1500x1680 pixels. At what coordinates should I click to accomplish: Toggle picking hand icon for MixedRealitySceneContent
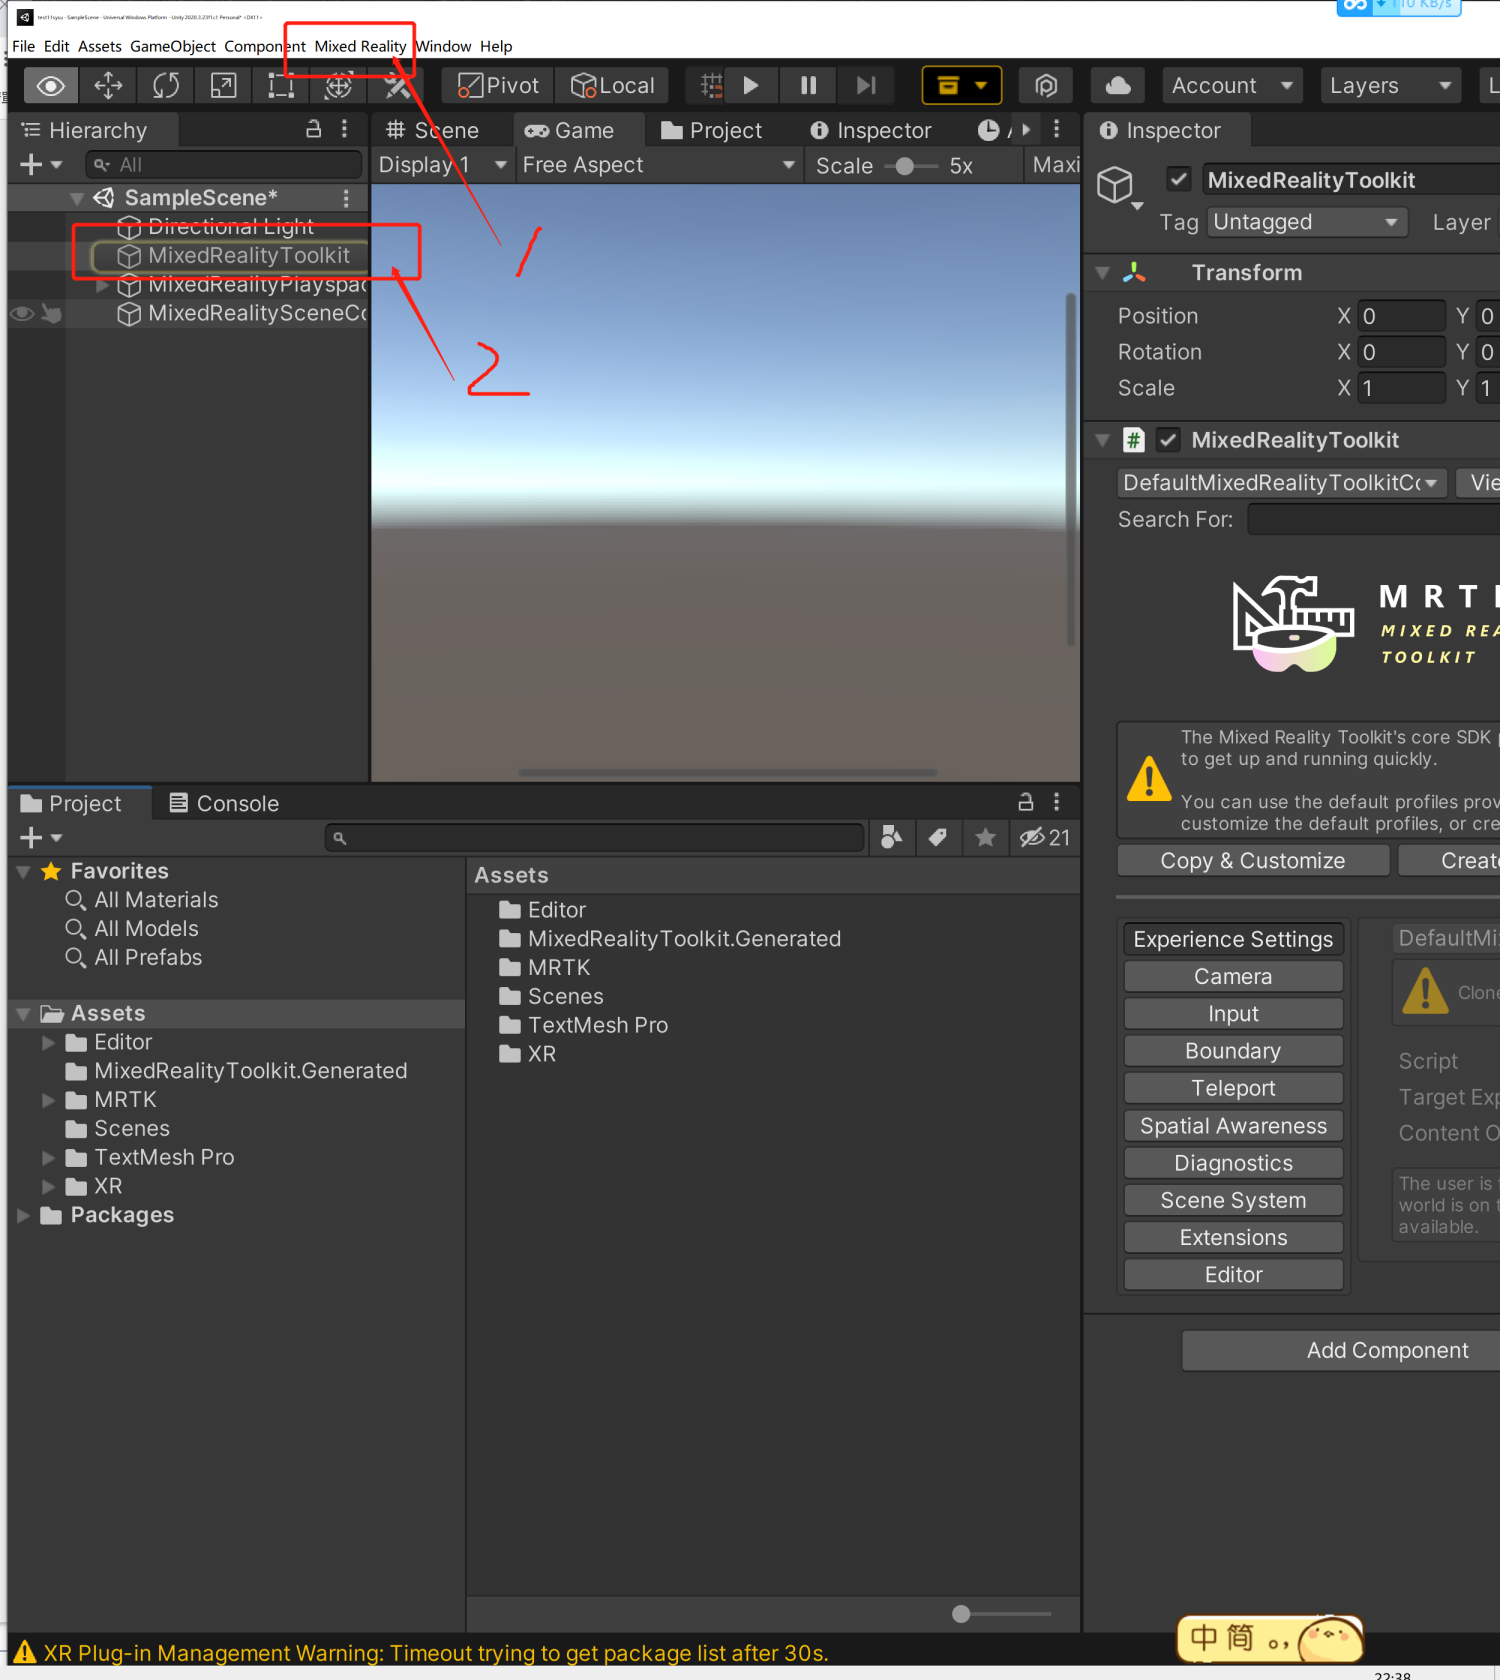[x=51, y=314]
